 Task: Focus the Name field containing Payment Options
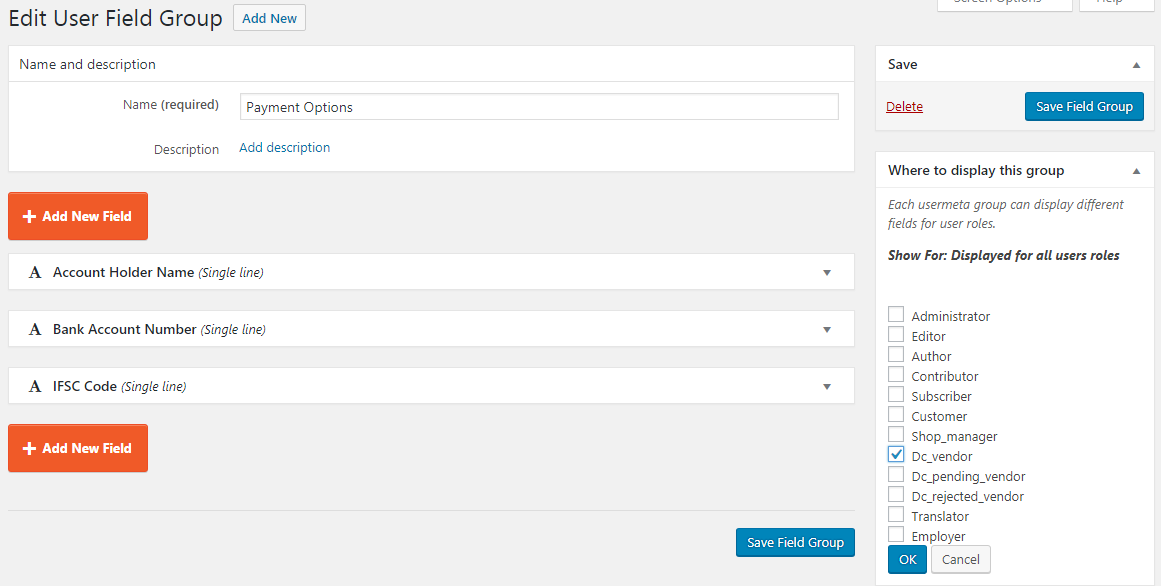[539, 107]
